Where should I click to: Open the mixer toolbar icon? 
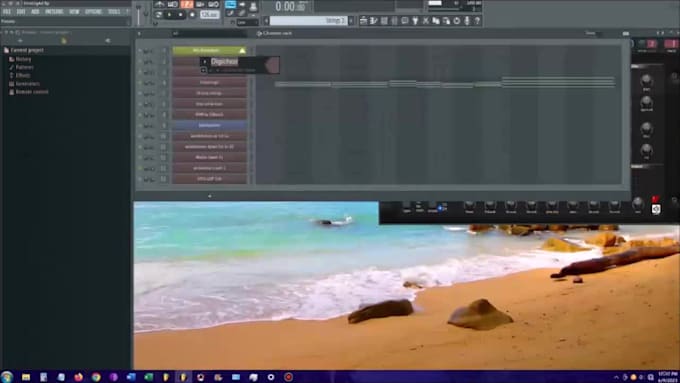point(395,20)
